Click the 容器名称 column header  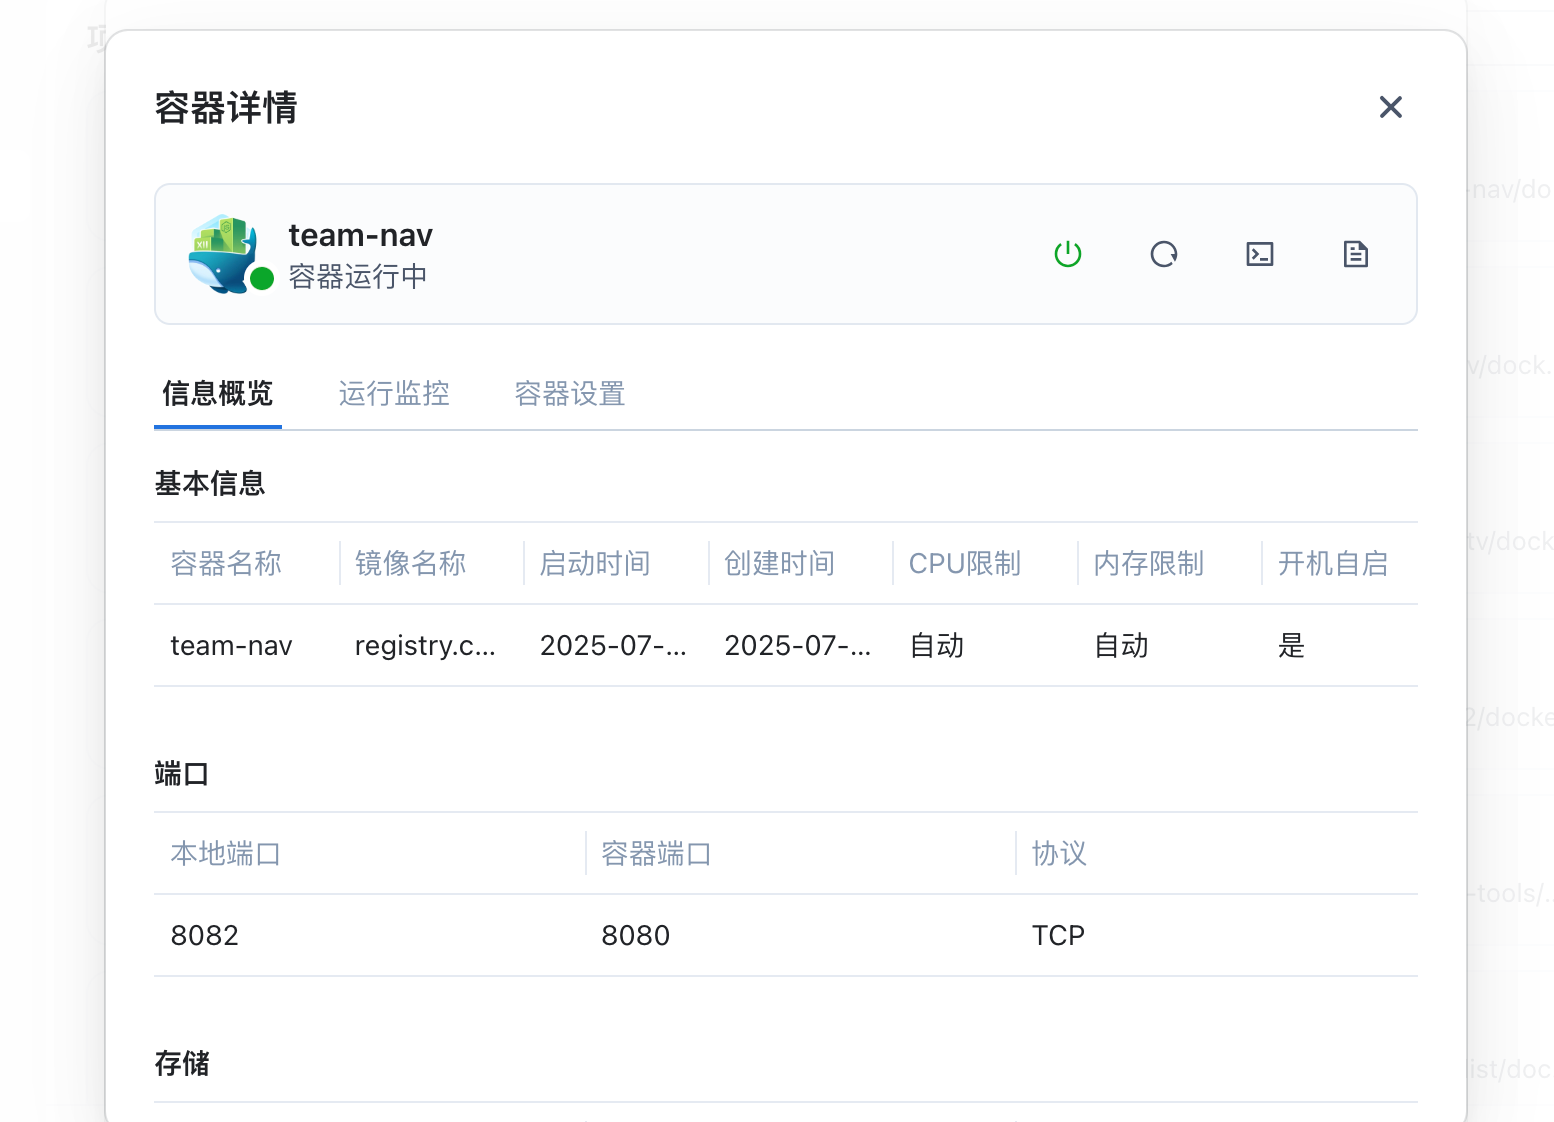[x=226, y=564]
